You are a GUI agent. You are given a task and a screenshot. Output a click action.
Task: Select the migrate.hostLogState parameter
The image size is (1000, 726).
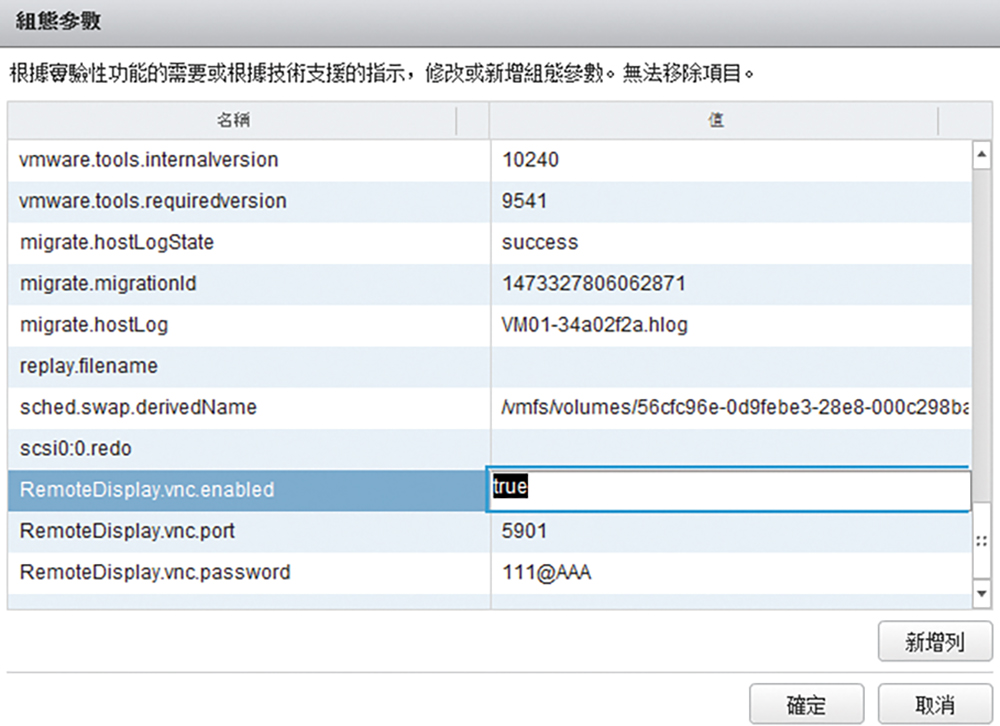[117, 243]
